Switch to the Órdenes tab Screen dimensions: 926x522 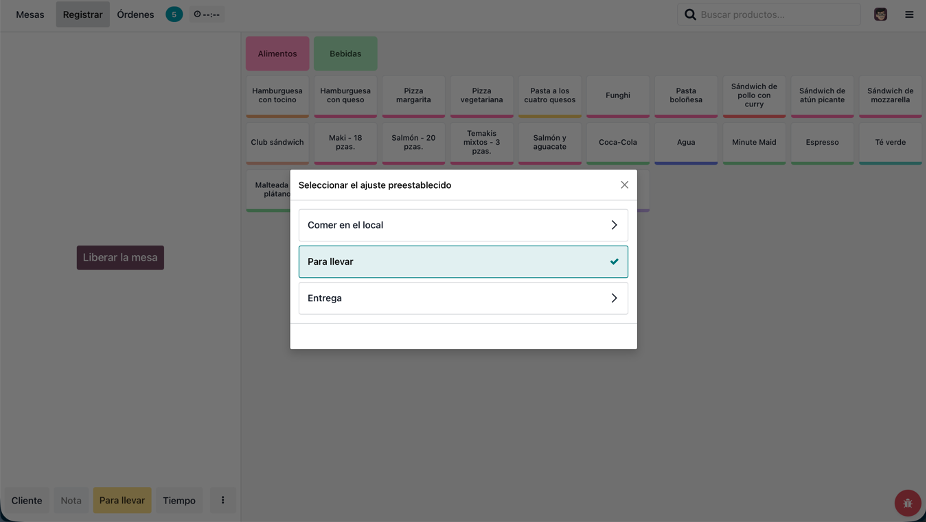(x=135, y=15)
